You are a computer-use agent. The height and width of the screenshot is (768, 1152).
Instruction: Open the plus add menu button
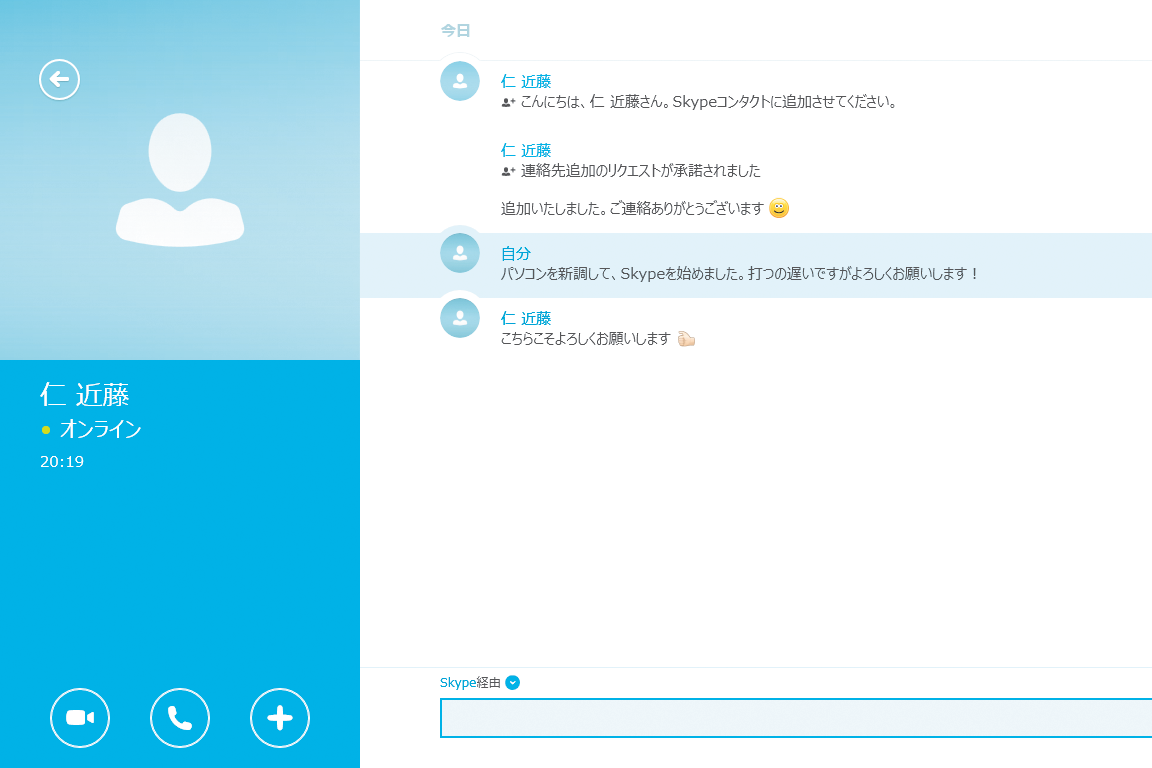(280, 718)
